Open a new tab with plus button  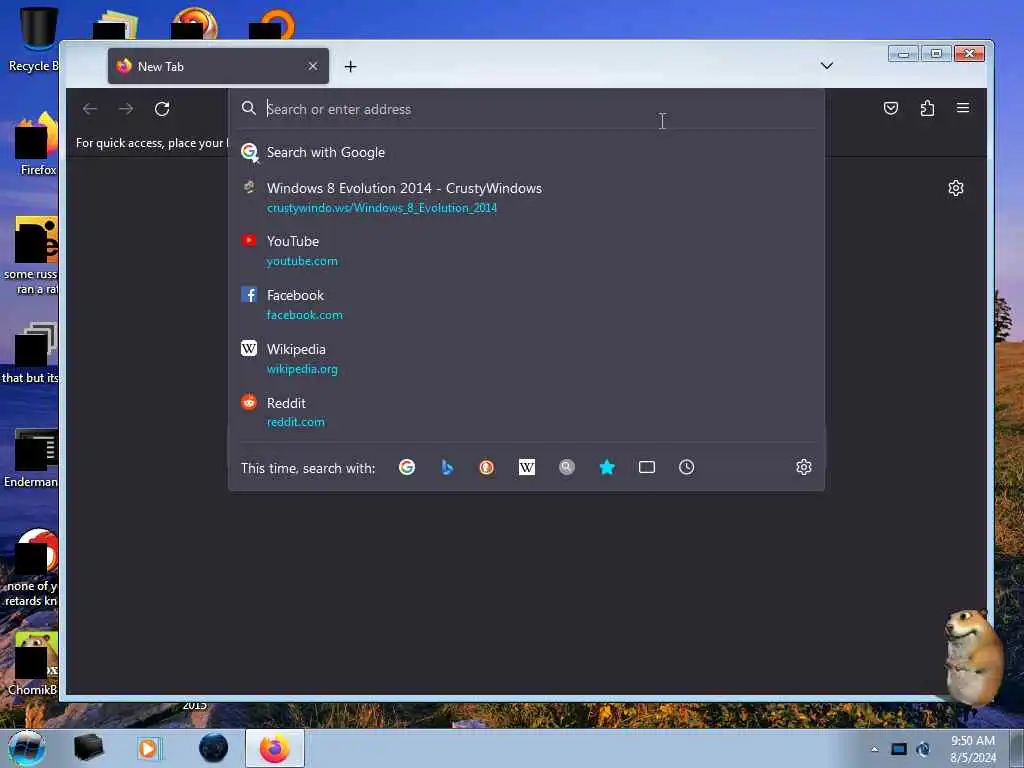351,67
